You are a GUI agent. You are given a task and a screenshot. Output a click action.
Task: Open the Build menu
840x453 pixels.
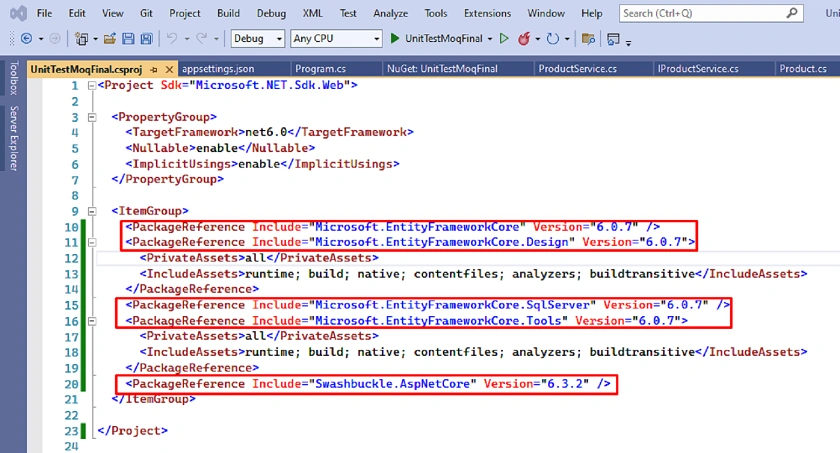(228, 13)
